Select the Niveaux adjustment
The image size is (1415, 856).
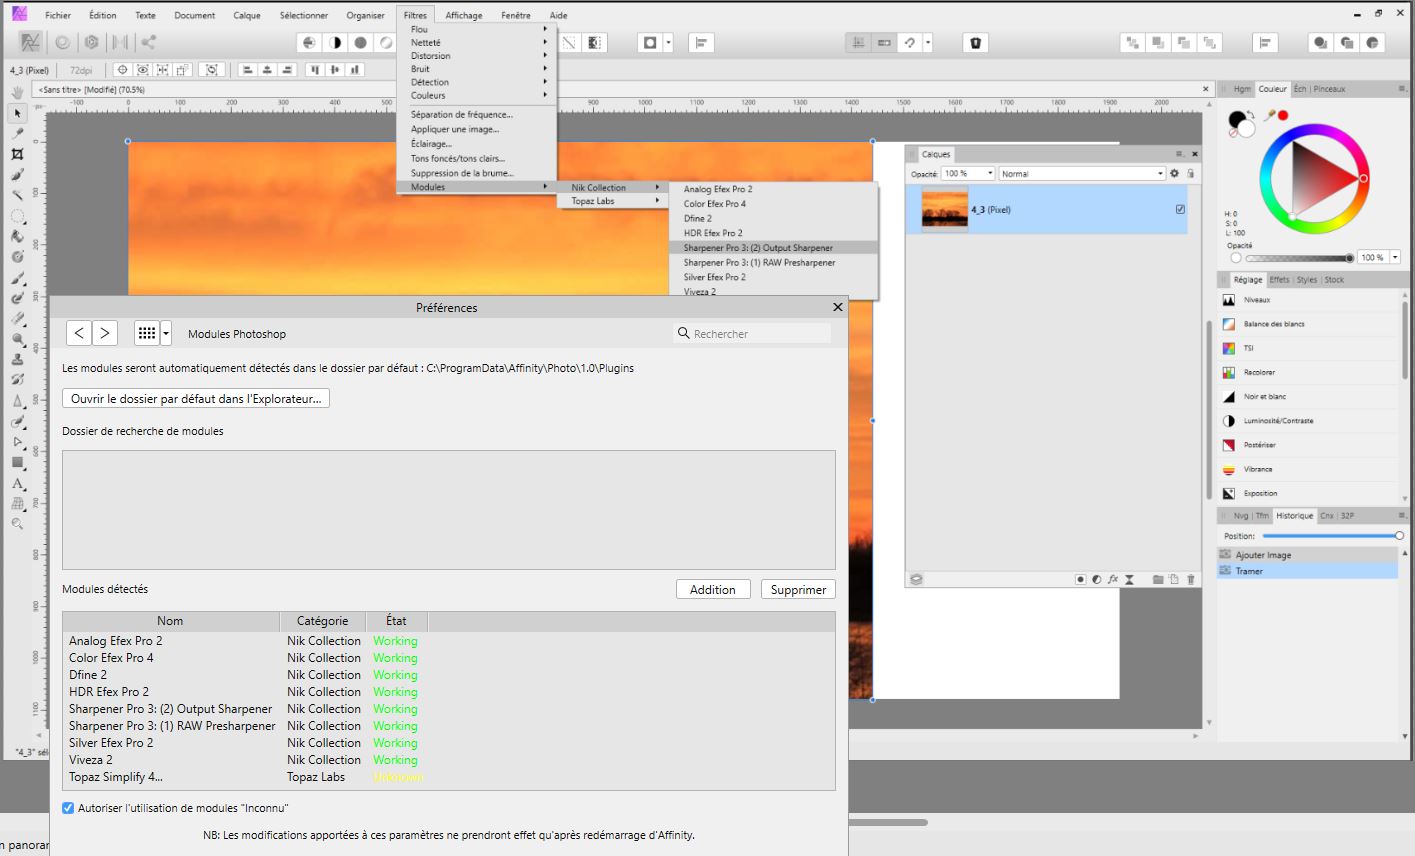1256,300
